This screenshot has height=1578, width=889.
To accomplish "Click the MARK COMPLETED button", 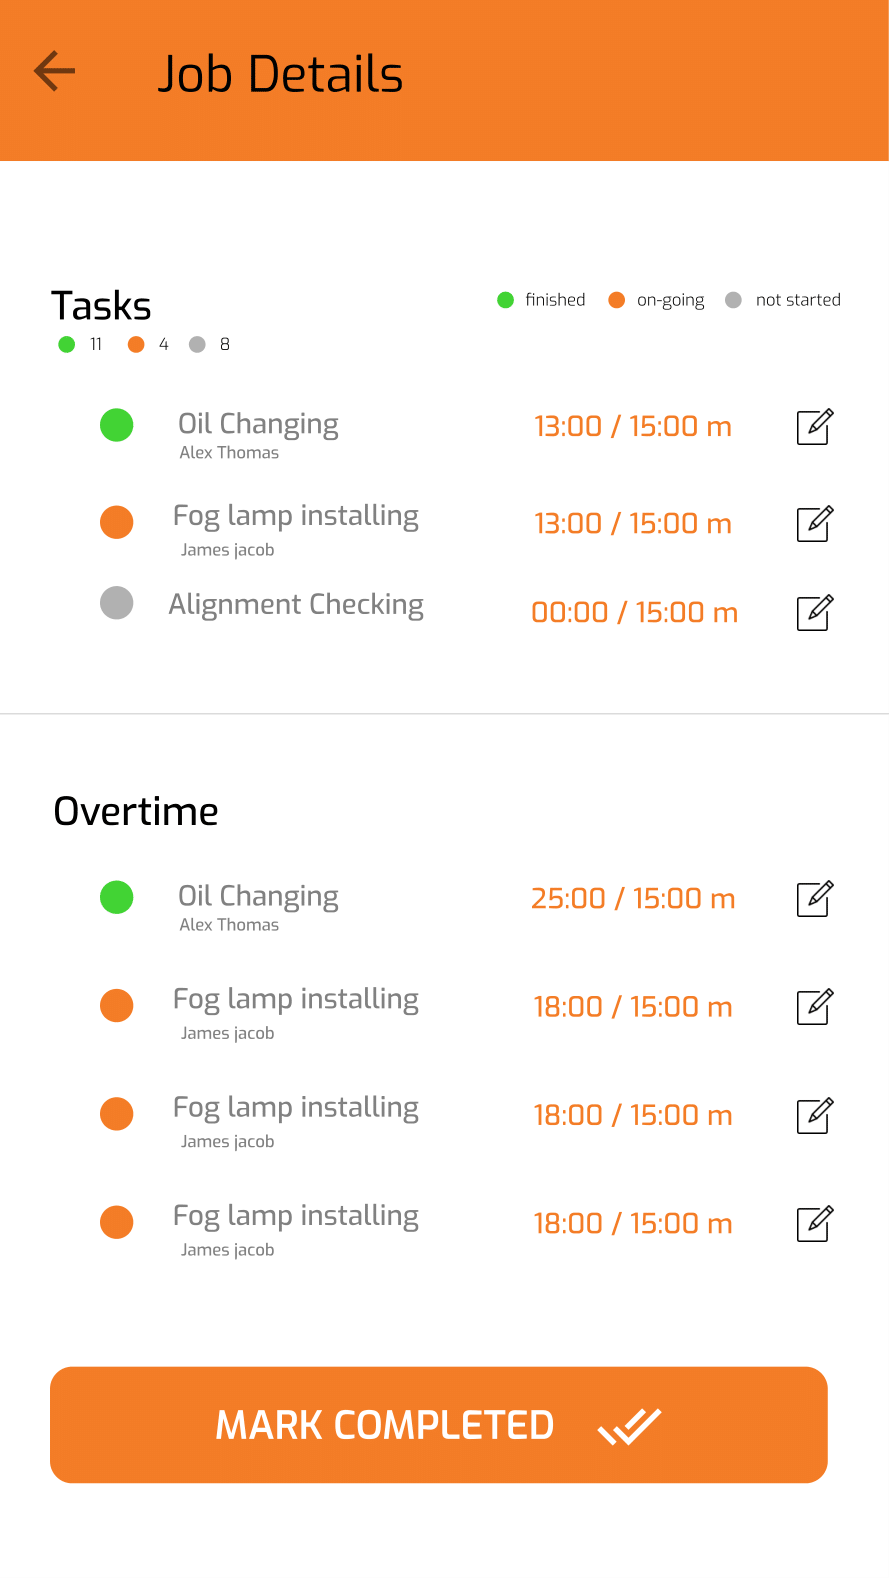I will tap(439, 1424).
